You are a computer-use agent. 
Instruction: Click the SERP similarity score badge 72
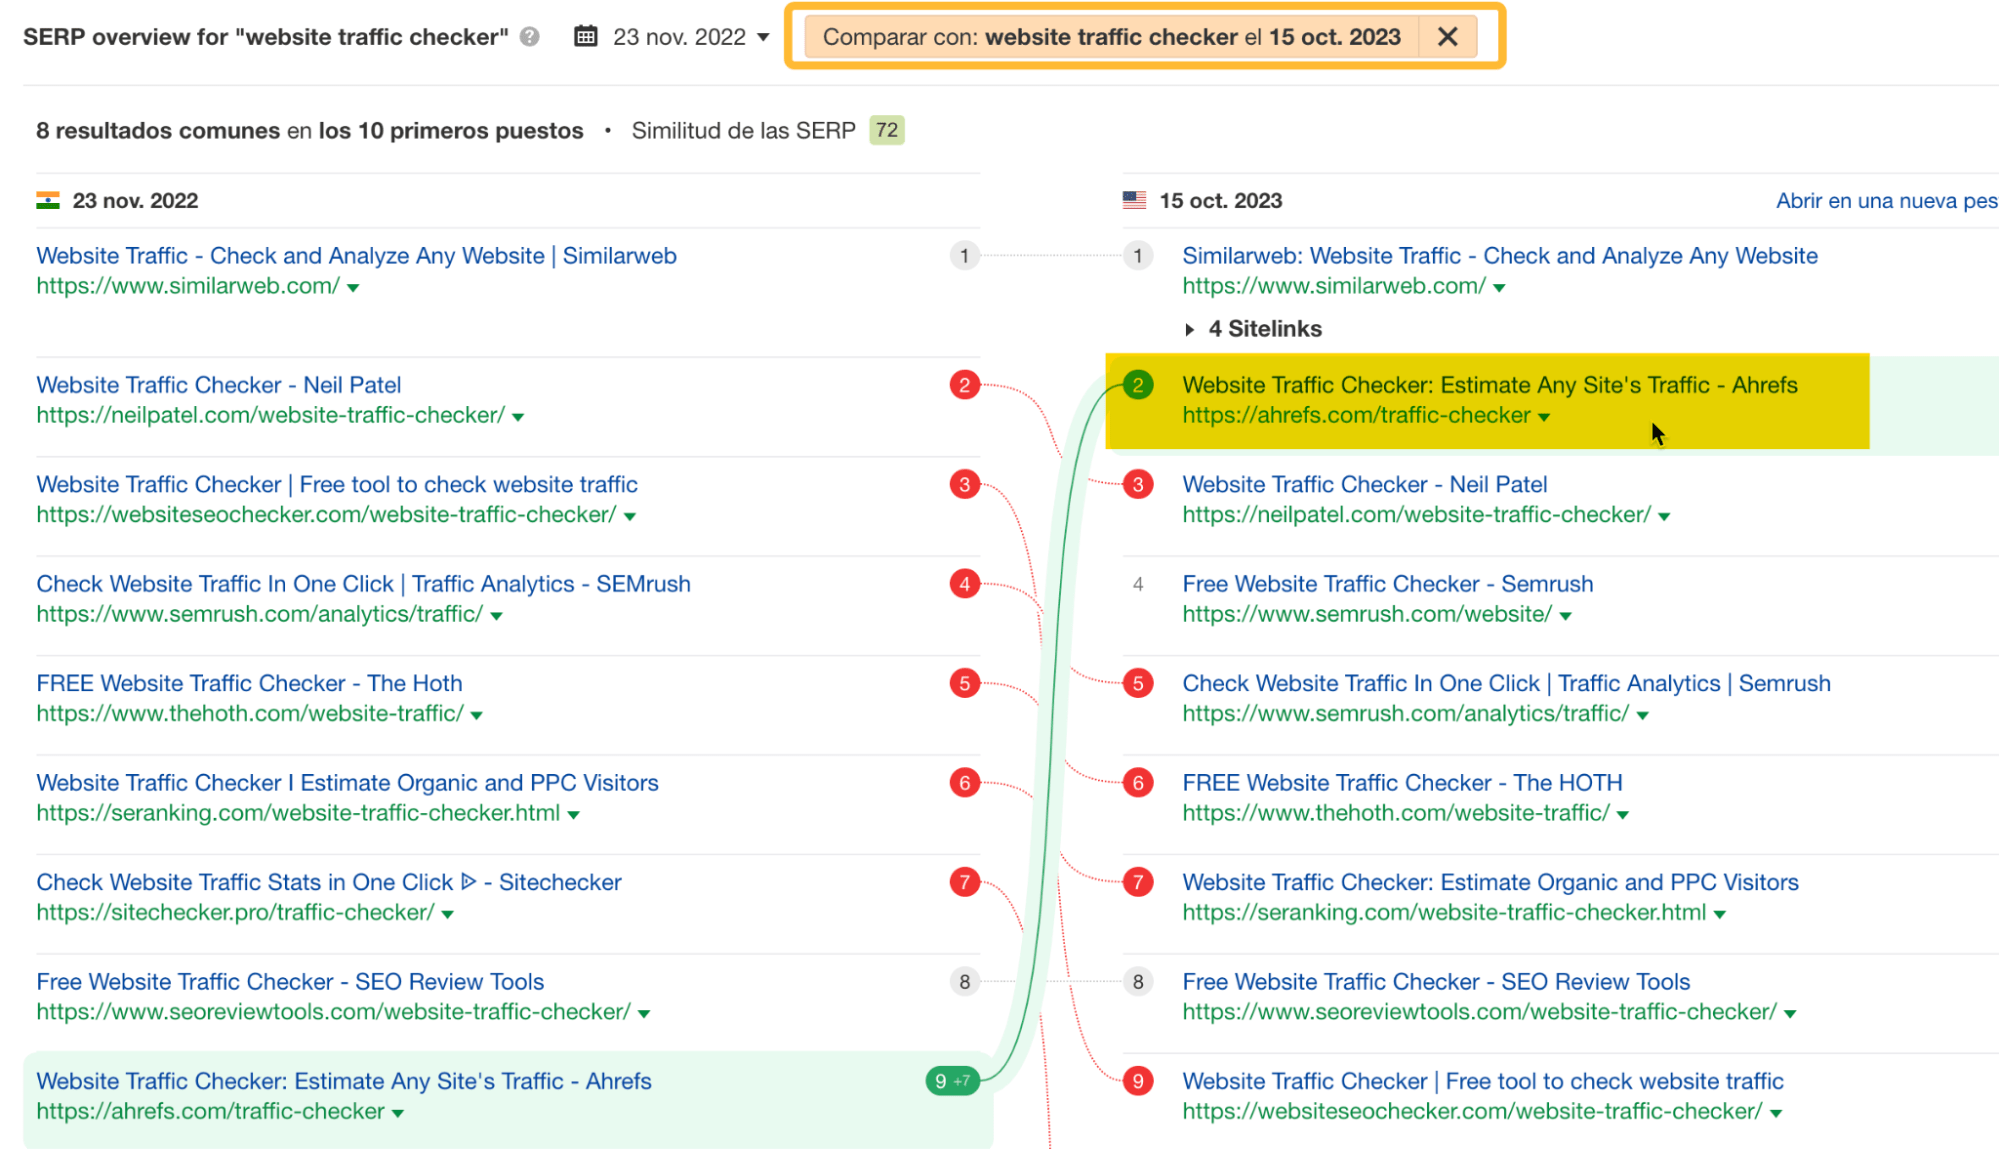pos(885,130)
